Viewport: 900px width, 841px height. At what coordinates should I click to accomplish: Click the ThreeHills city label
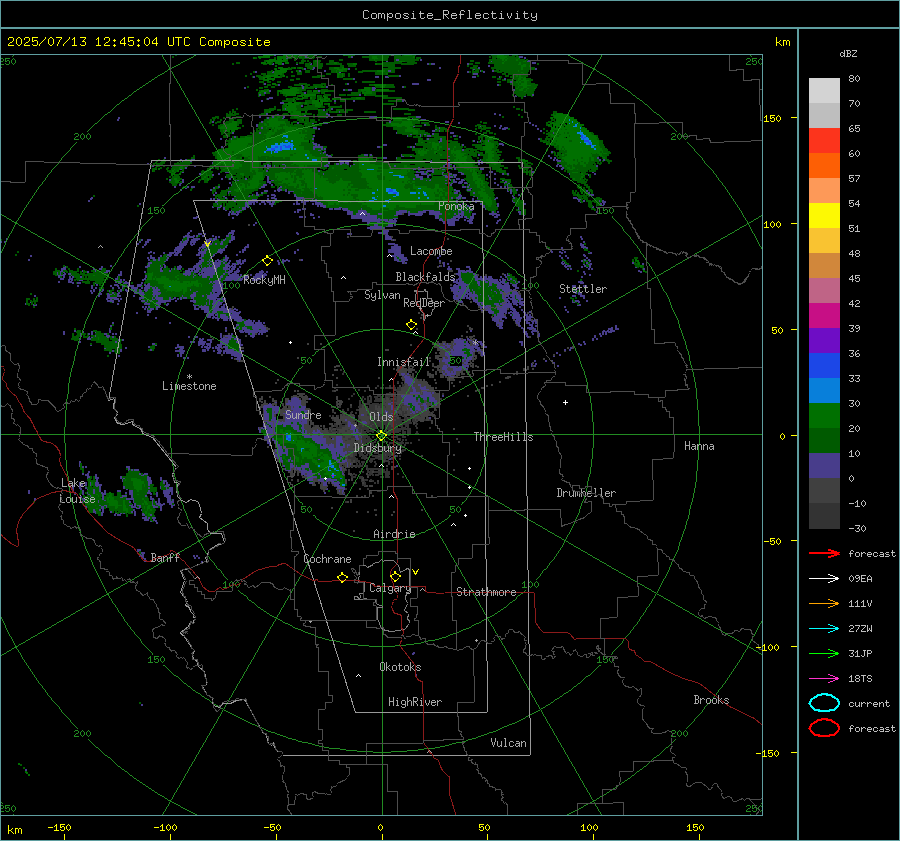click(x=503, y=437)
